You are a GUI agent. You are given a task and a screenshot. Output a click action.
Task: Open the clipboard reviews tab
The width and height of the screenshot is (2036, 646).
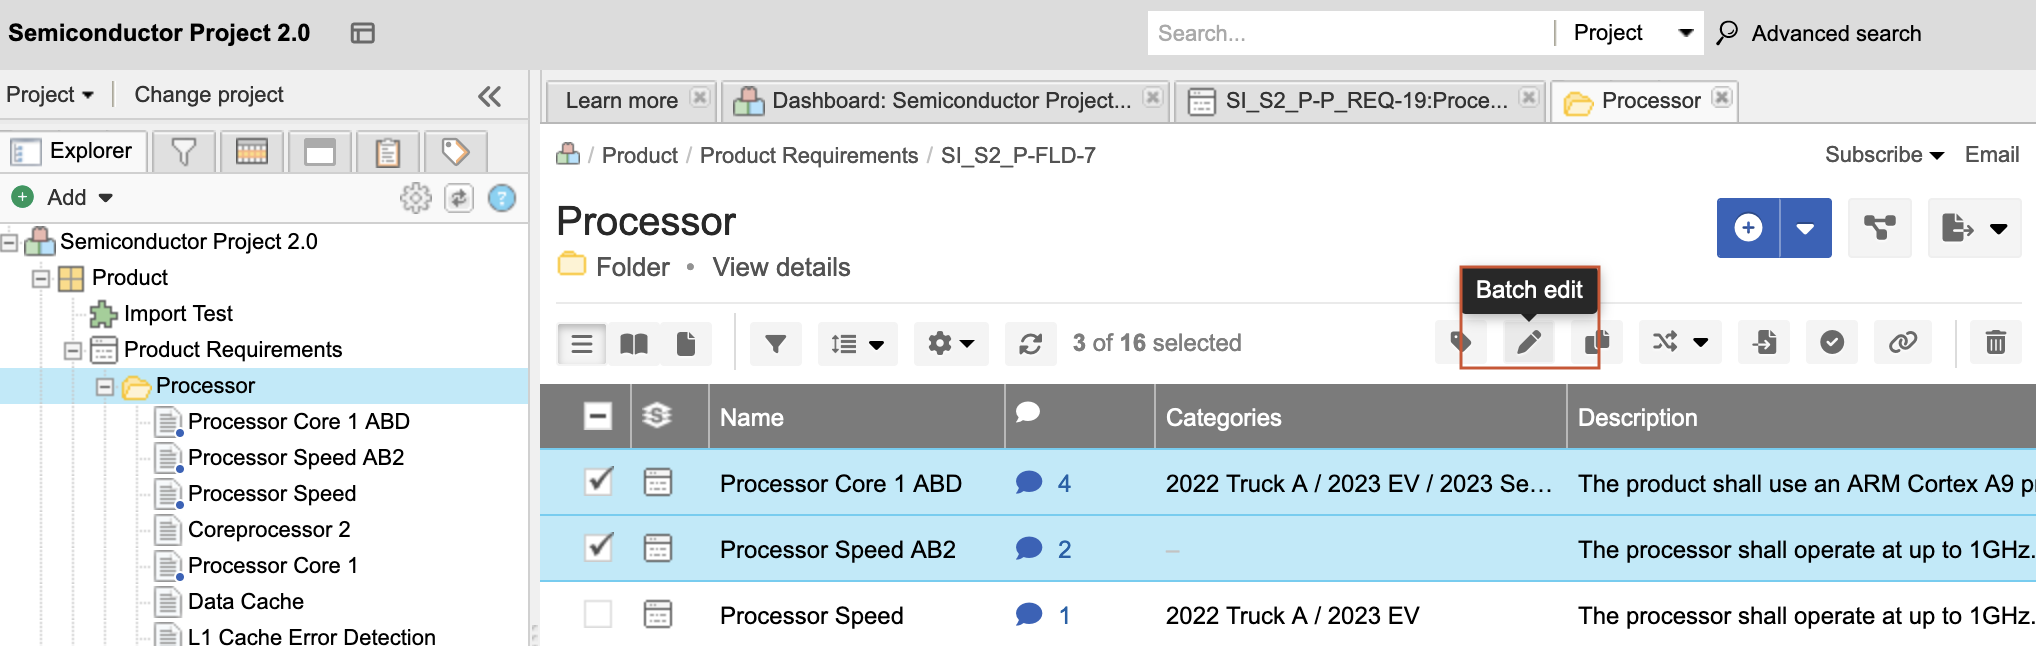tap(388, 152)
